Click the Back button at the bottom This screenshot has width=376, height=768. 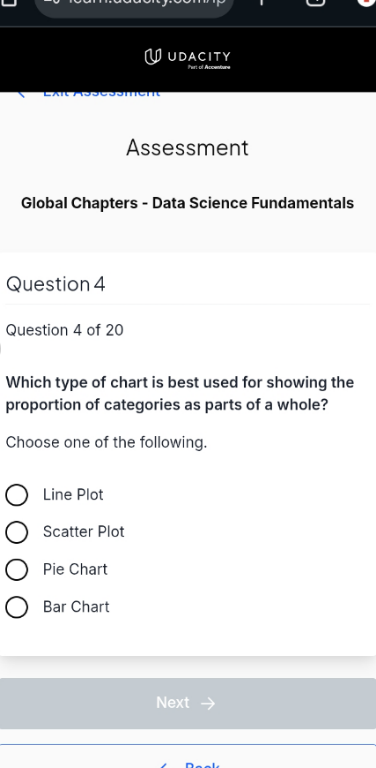pyautogui.click(x=188, y=757)
